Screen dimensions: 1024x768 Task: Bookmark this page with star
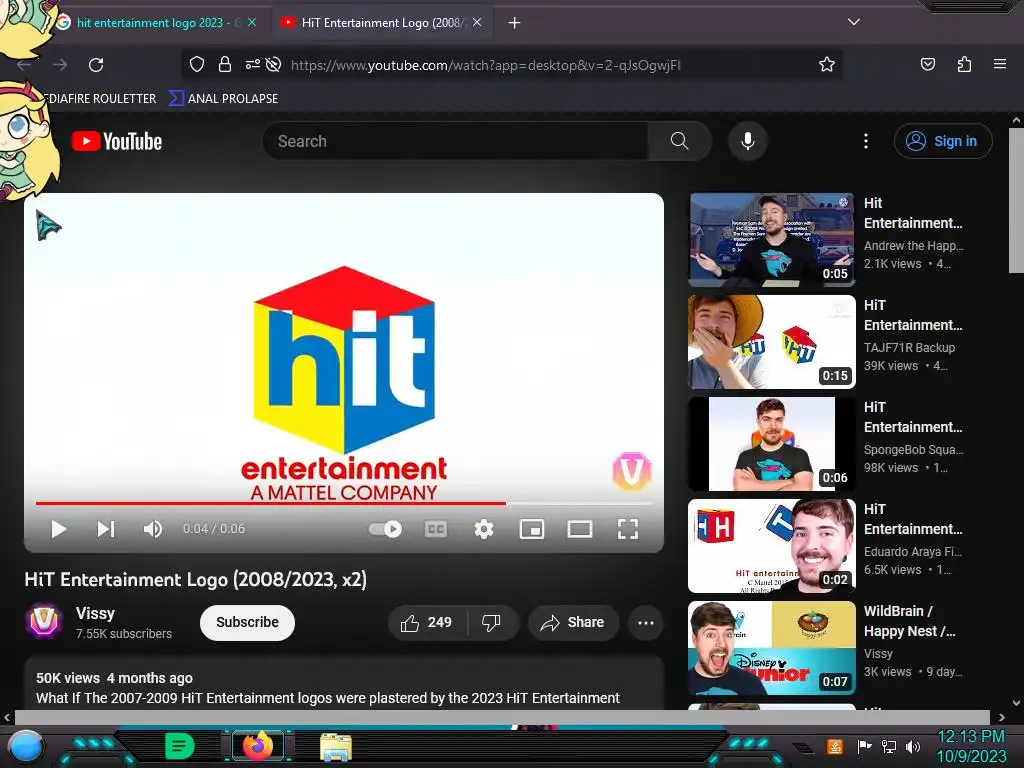click(827, 65)
